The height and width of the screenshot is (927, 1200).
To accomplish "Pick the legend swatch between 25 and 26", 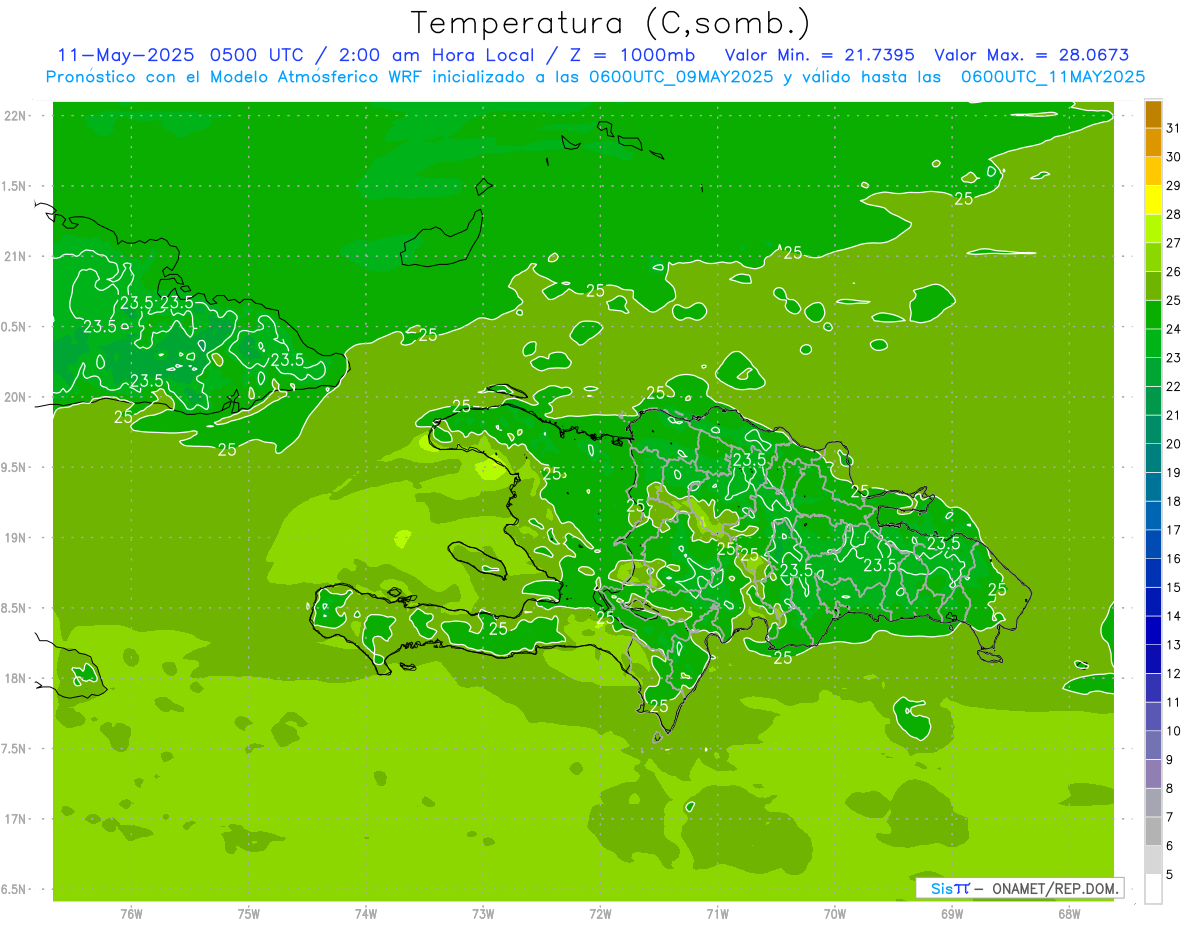I will click(1153, 286).
